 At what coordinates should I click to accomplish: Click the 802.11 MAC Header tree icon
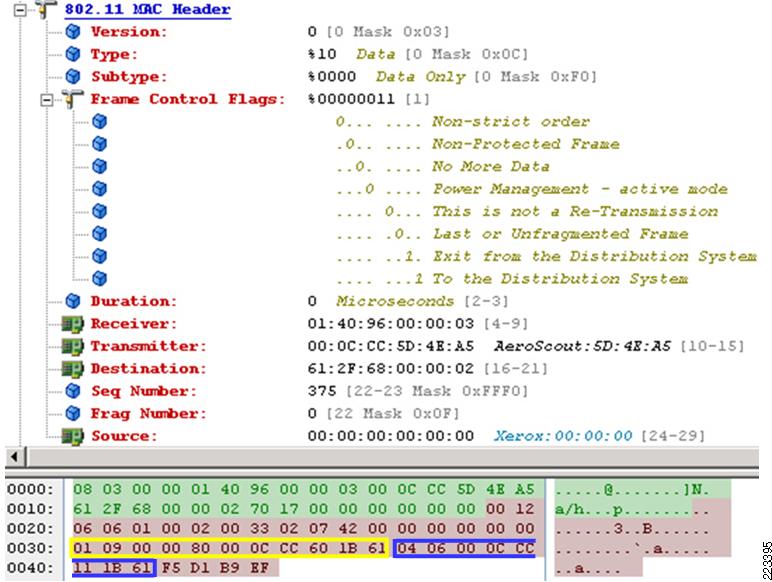[46, 9]
